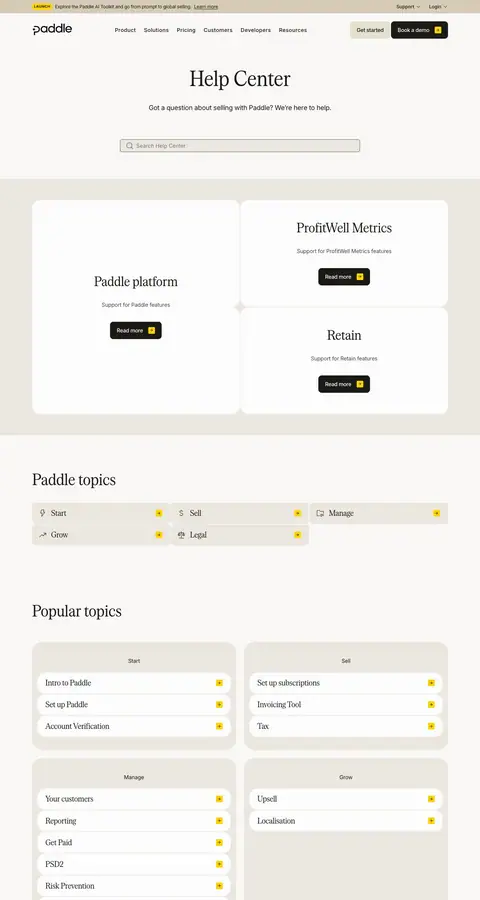This screenshot has width=480, height=900.
Task: Open the Product menu
Action: [125, 30]
